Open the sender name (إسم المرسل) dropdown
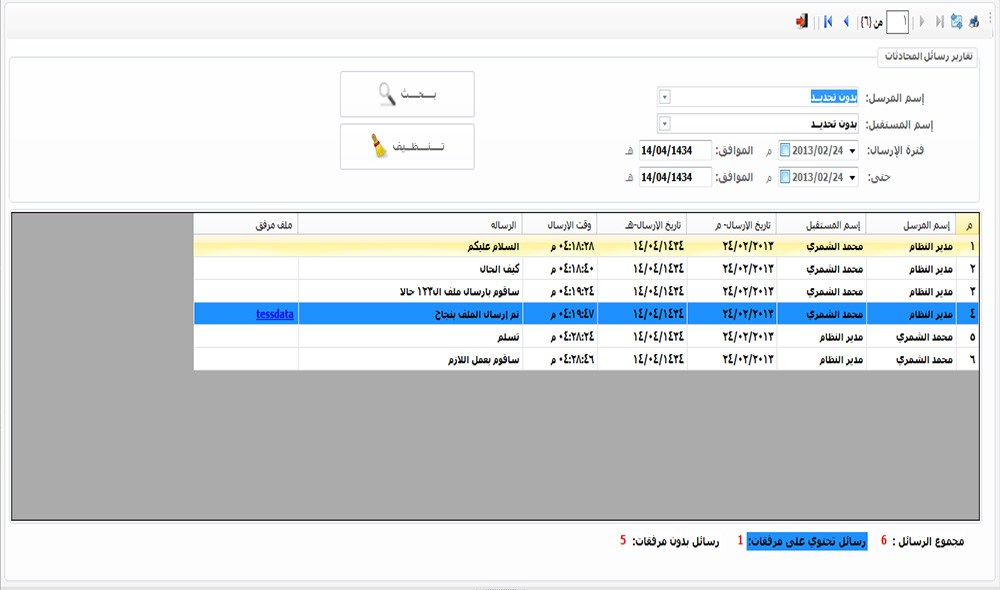This screenshot has height=590, width=1000. 665,97
